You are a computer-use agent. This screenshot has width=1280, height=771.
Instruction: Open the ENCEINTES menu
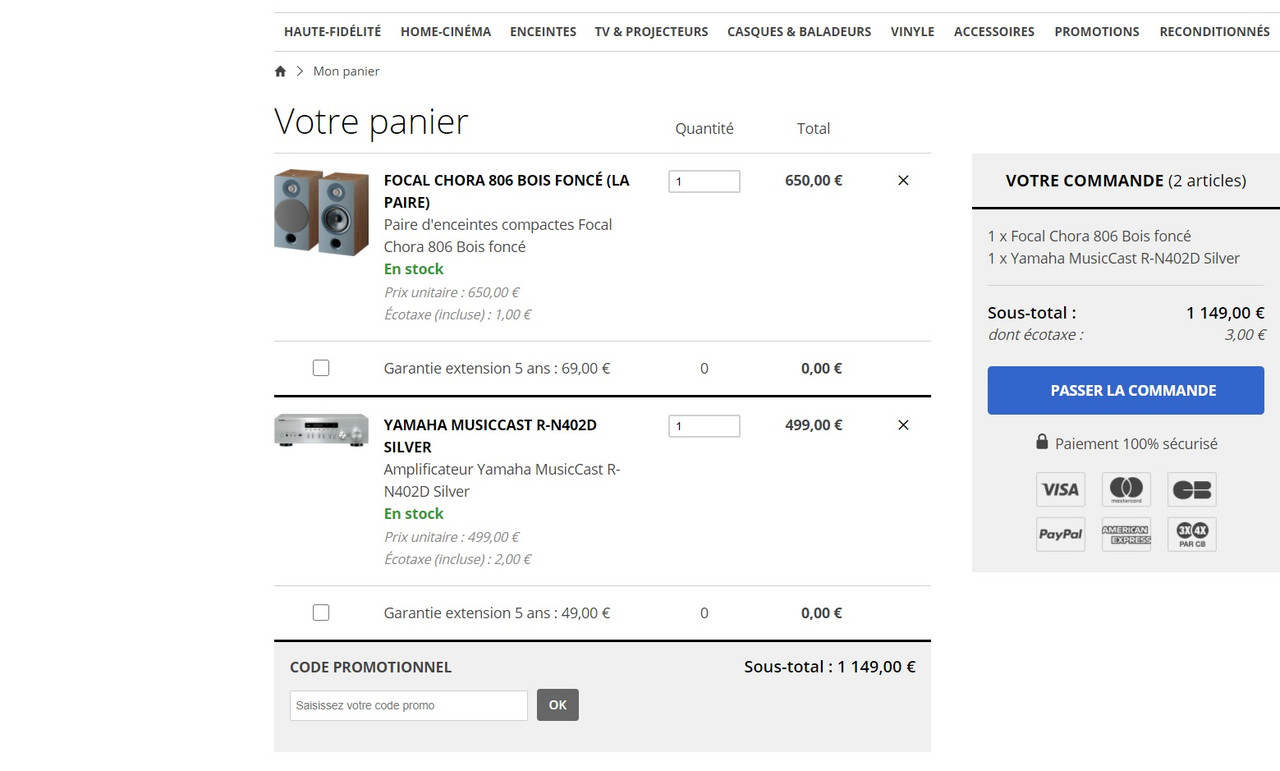tap(543, 32)
